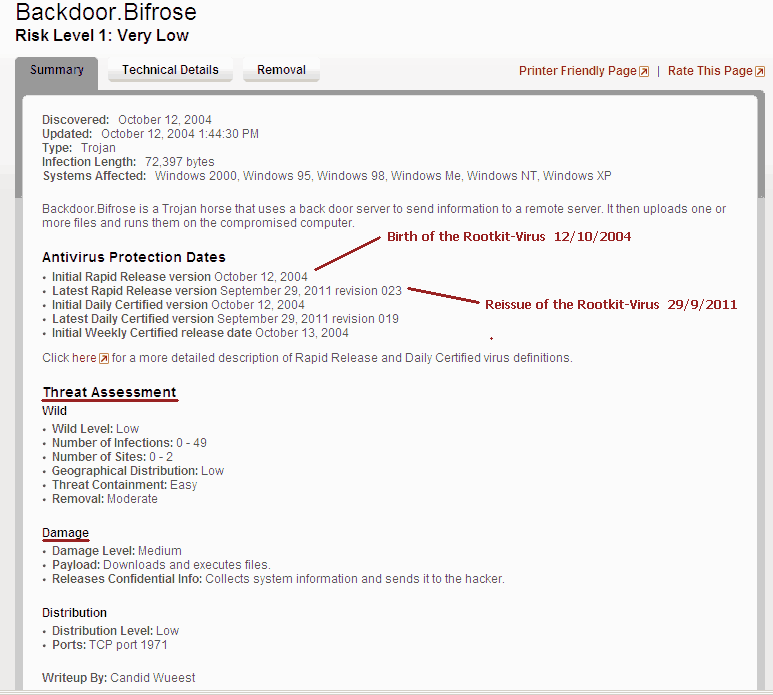
Task: Open the Summary tab
Action: (56, 71)
